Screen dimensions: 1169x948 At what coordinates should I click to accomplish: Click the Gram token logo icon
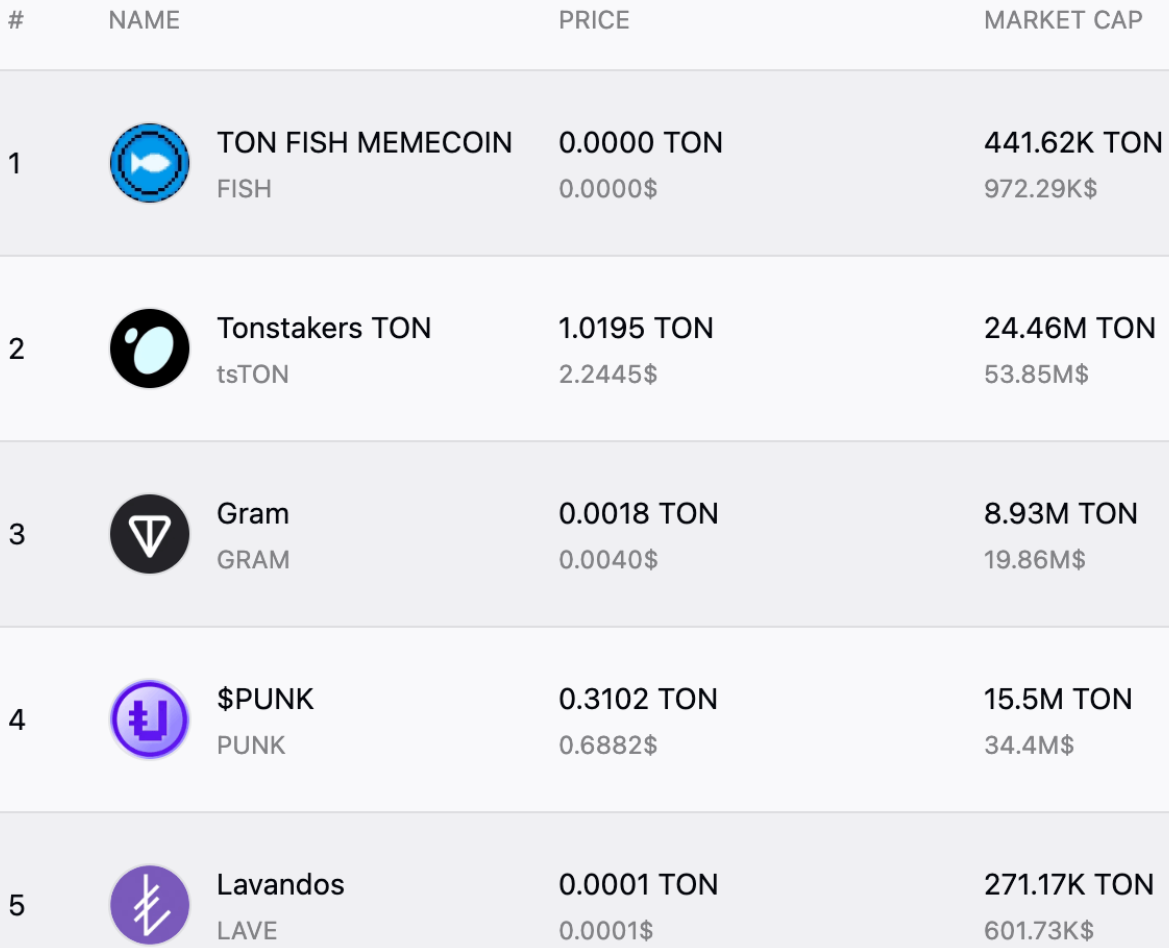149,534
